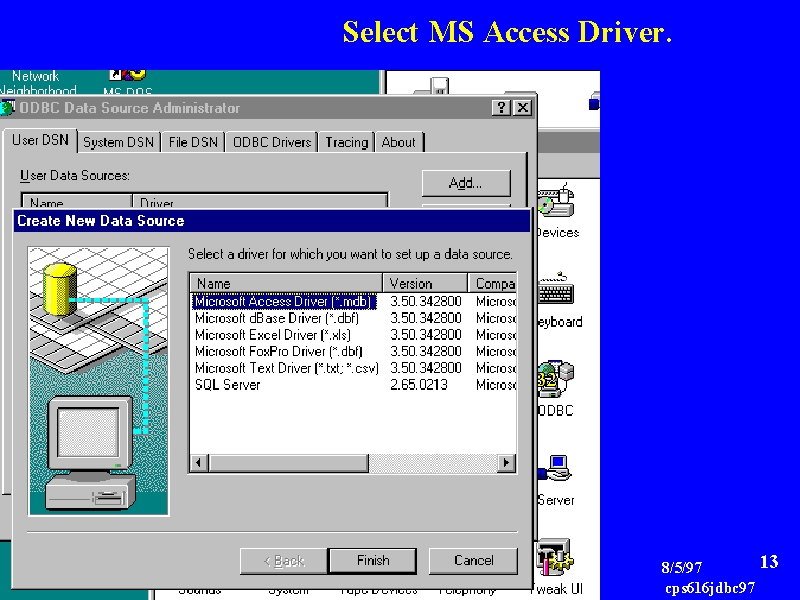Open the File DSN tab

(193, 142)
